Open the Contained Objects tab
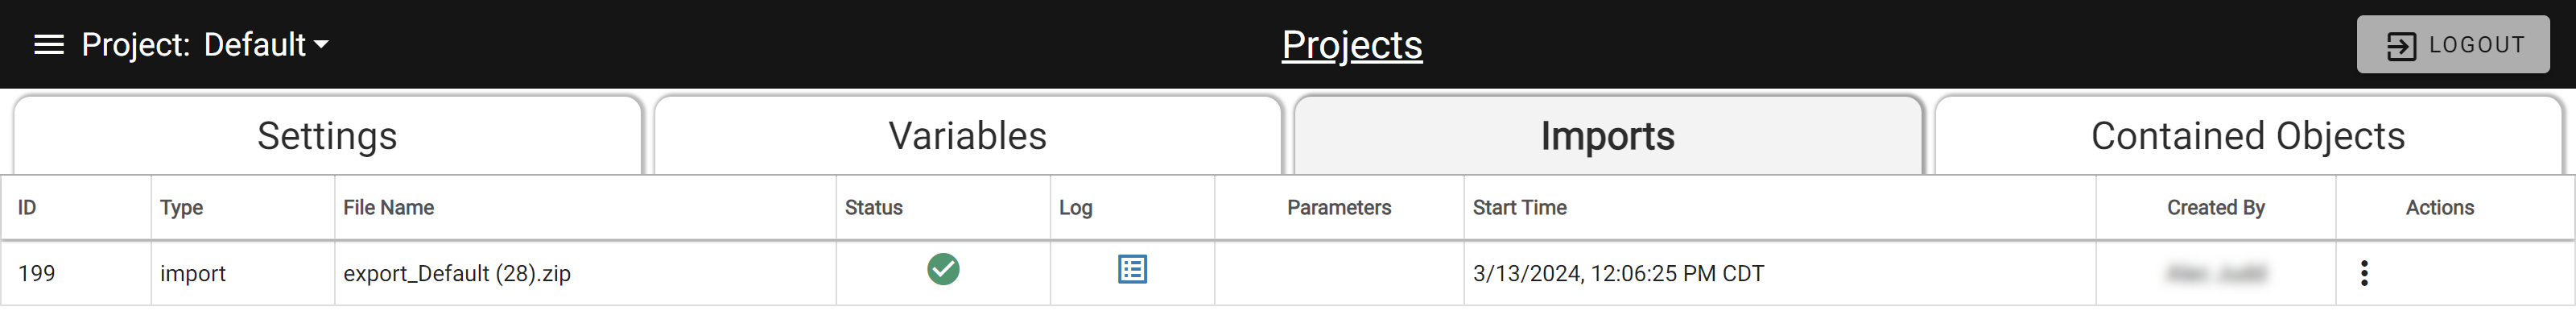This screenshot has height=315, width=2576. pos(2248,136)
